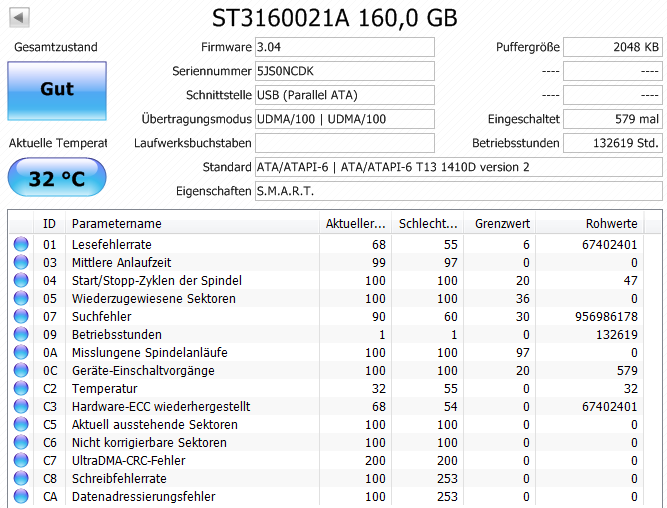
Task: Click status orb for Datenadressierungsfehler
Action: point(21,496)
